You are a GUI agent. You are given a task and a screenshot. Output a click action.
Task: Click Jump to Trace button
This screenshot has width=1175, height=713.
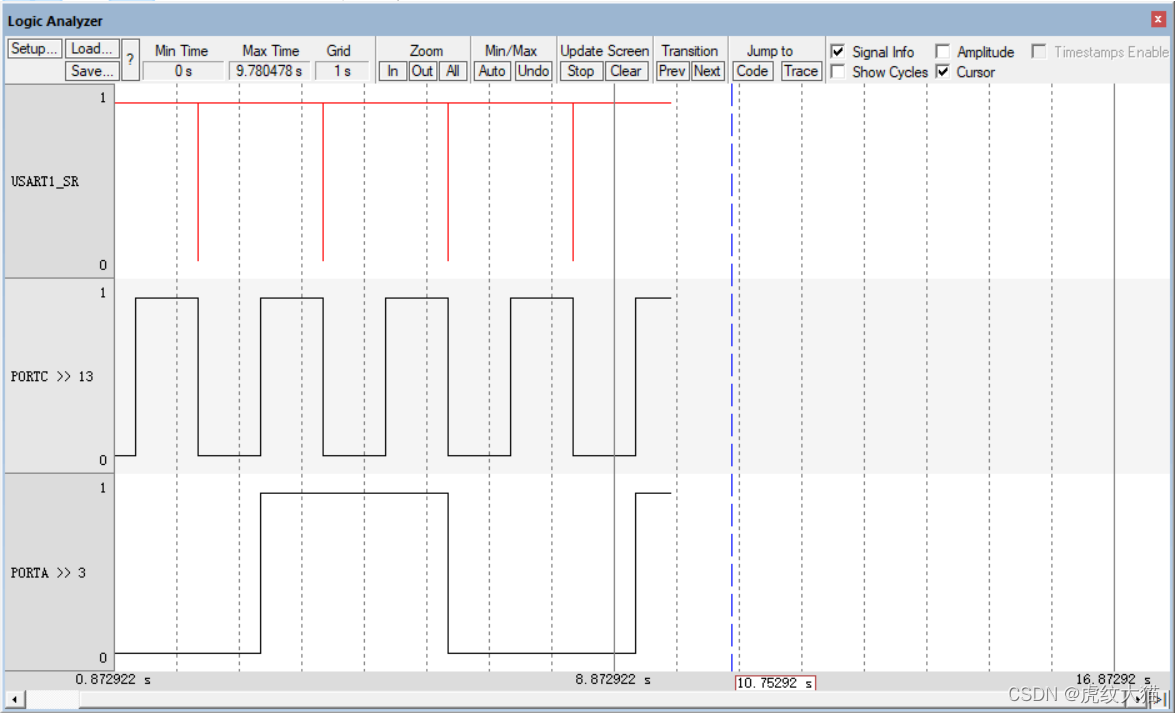801,71
